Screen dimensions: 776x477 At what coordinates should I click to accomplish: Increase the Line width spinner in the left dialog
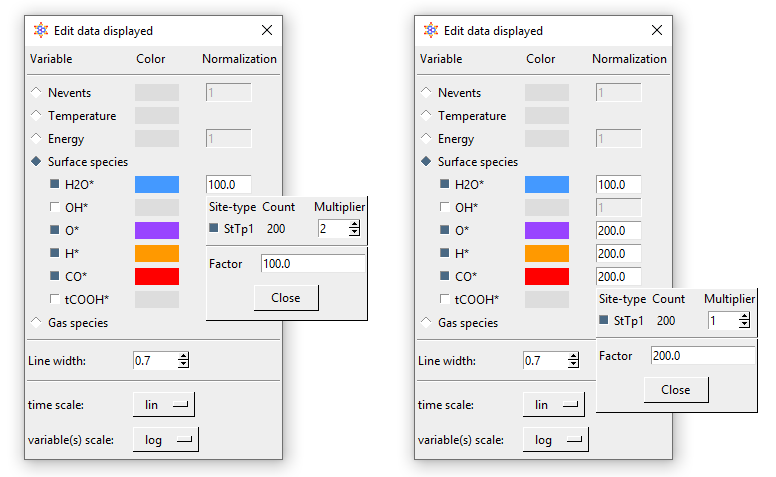pyautogui.click(x=183, y=356)
